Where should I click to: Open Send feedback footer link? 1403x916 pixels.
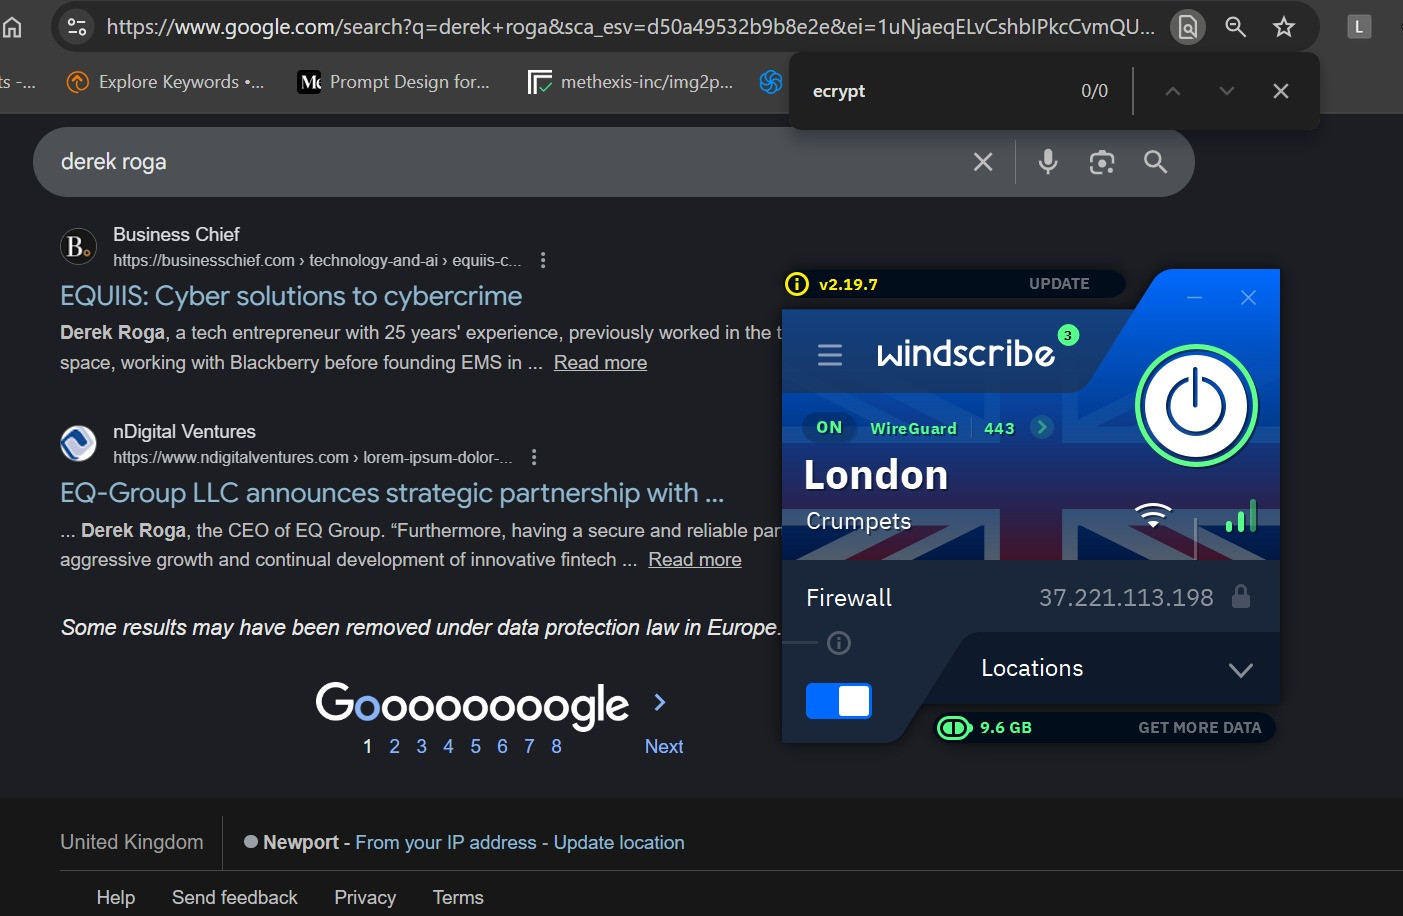click(235, 897)
